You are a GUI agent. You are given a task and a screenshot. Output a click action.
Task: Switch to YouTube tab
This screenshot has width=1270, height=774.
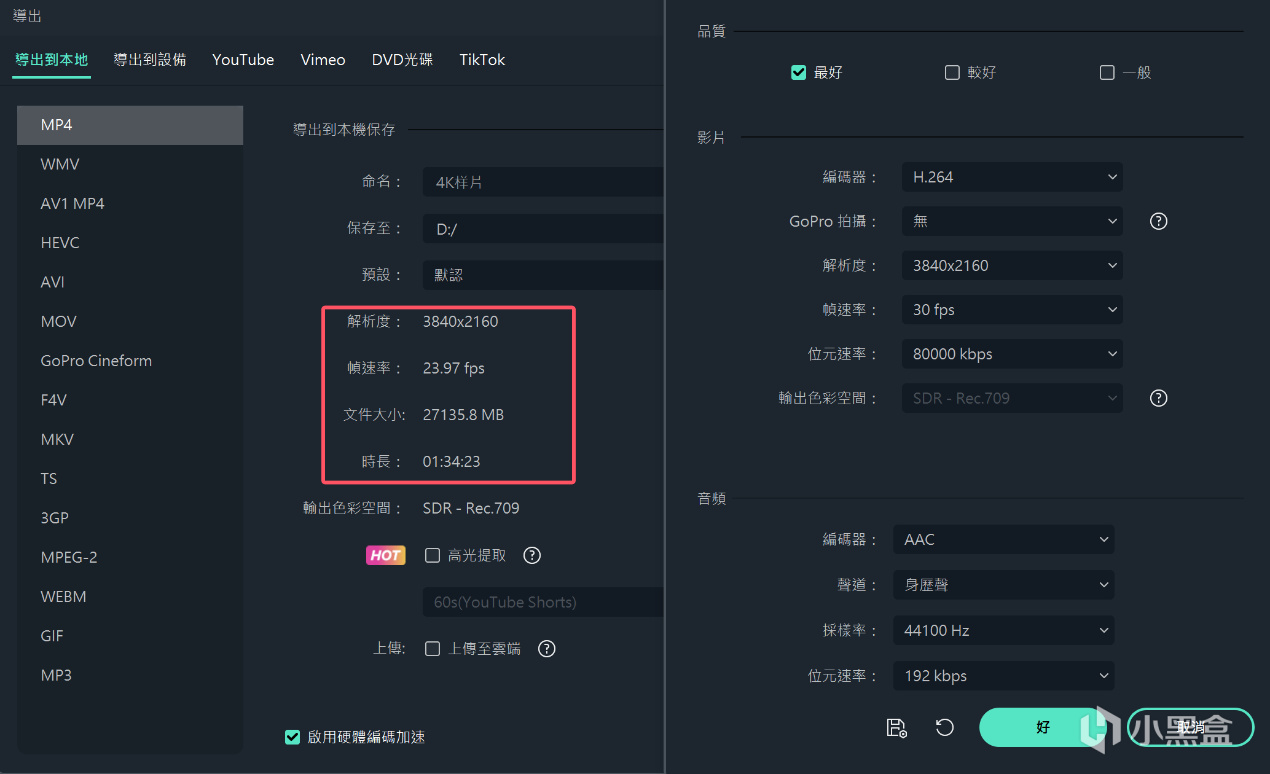click(x=243, y=60)
